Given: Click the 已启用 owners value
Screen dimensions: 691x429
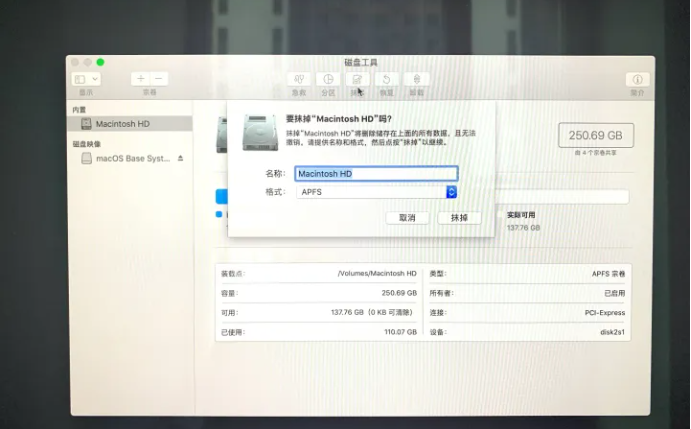Looking at the screenshot, I should pyautogui.click(x=615, y=293).
